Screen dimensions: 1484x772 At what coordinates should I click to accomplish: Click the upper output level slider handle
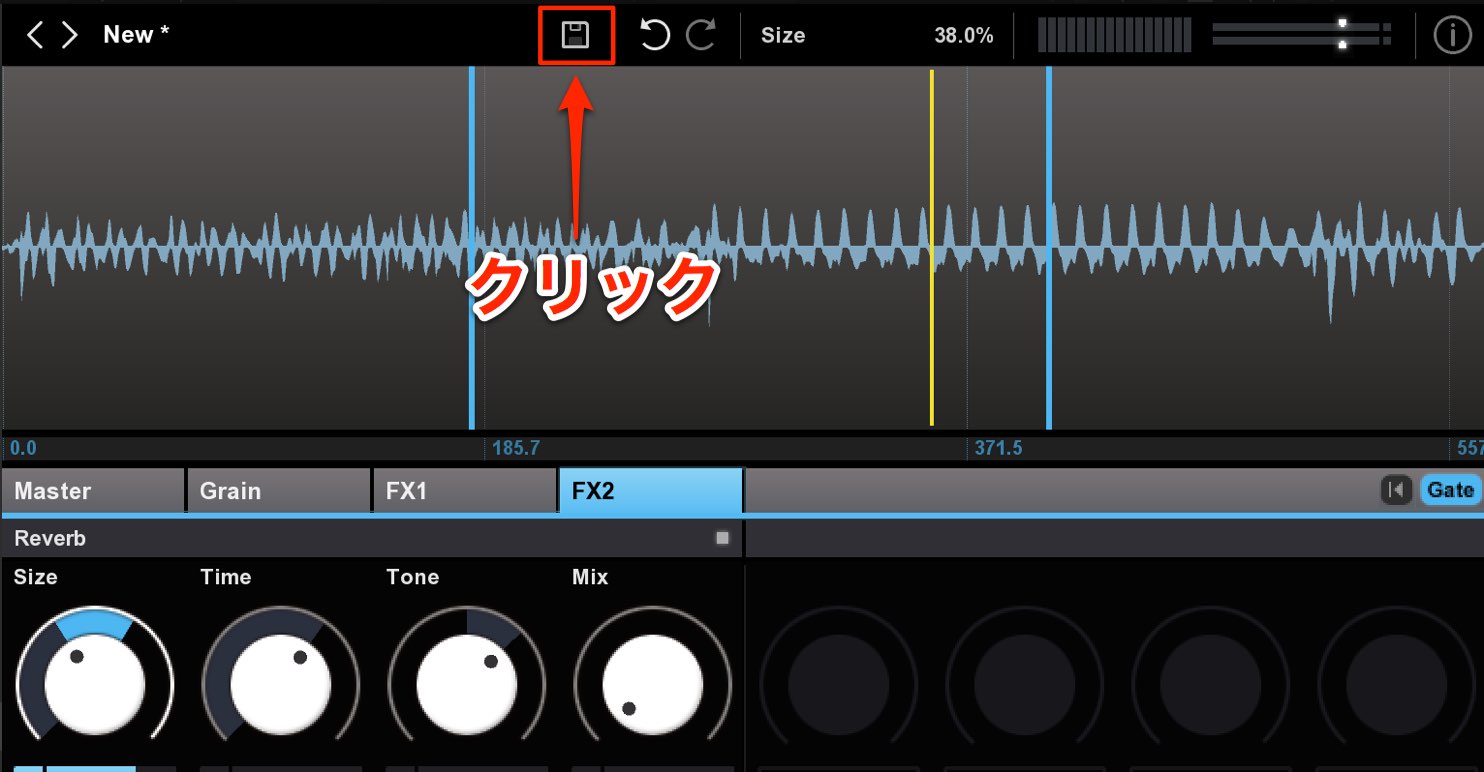[1343, 24]
